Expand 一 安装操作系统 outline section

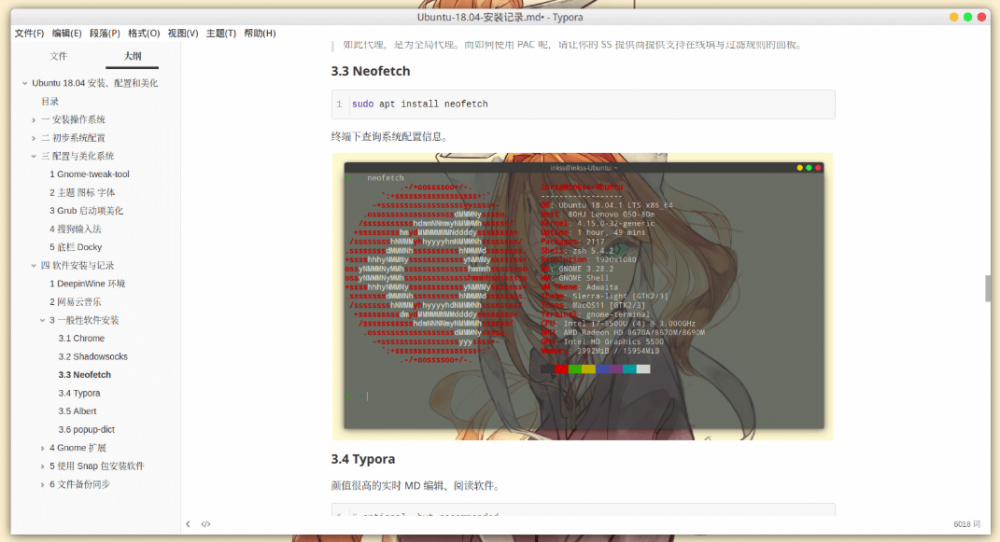(34, 120)
